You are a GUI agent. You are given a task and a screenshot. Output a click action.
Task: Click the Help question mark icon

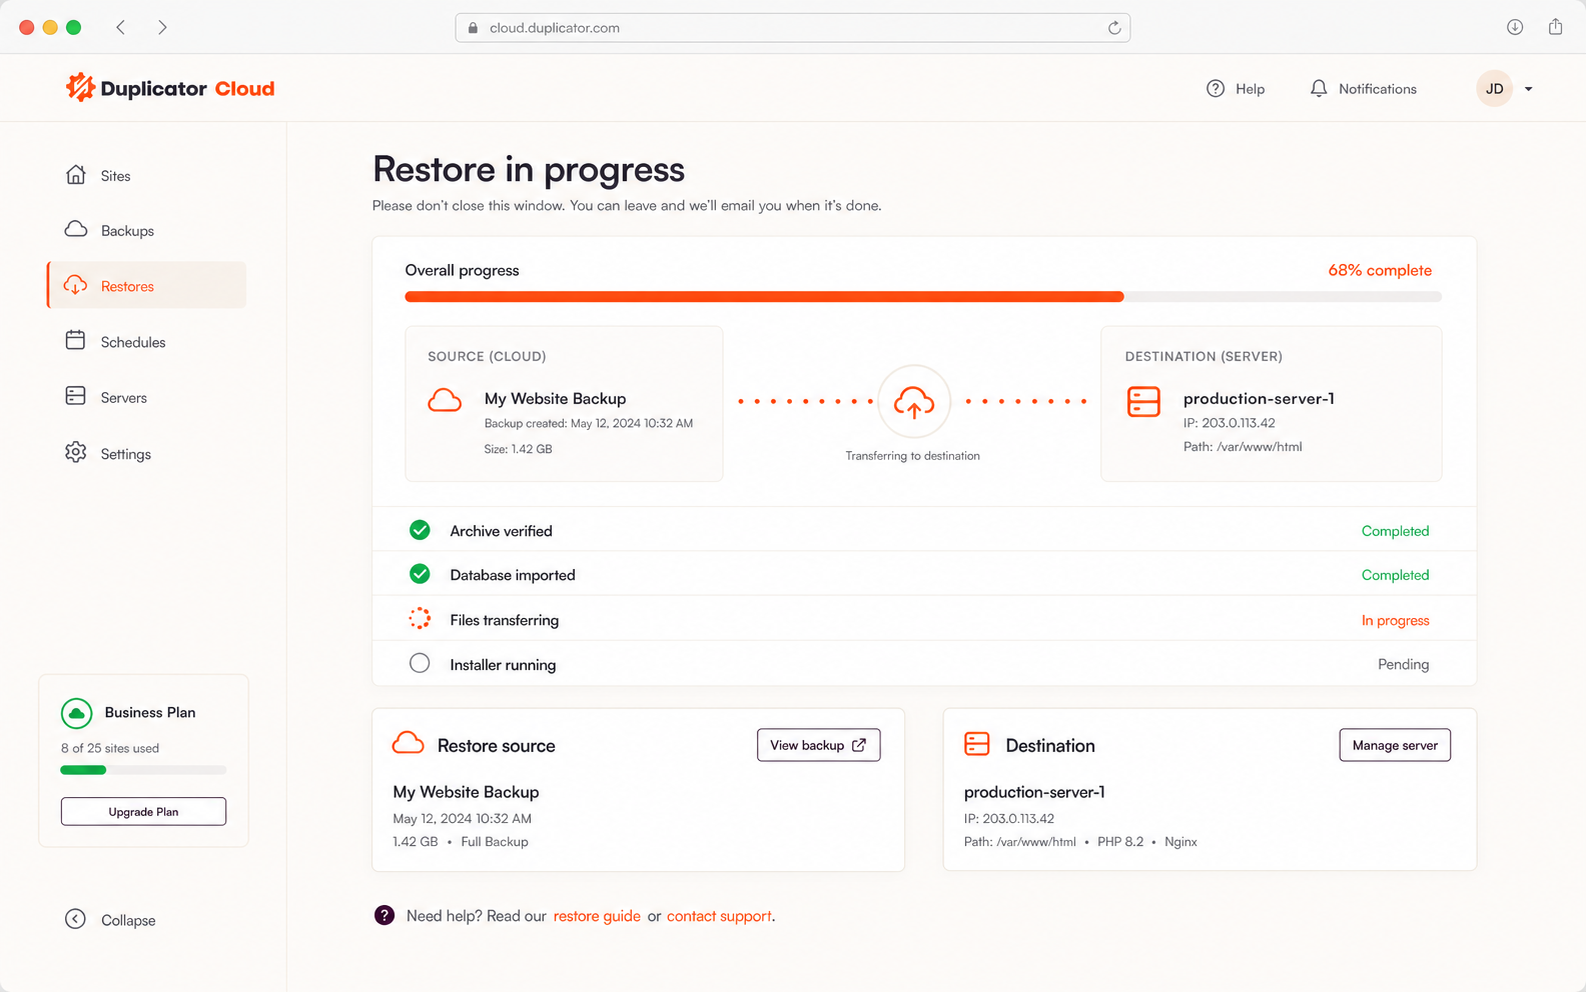1215,88
